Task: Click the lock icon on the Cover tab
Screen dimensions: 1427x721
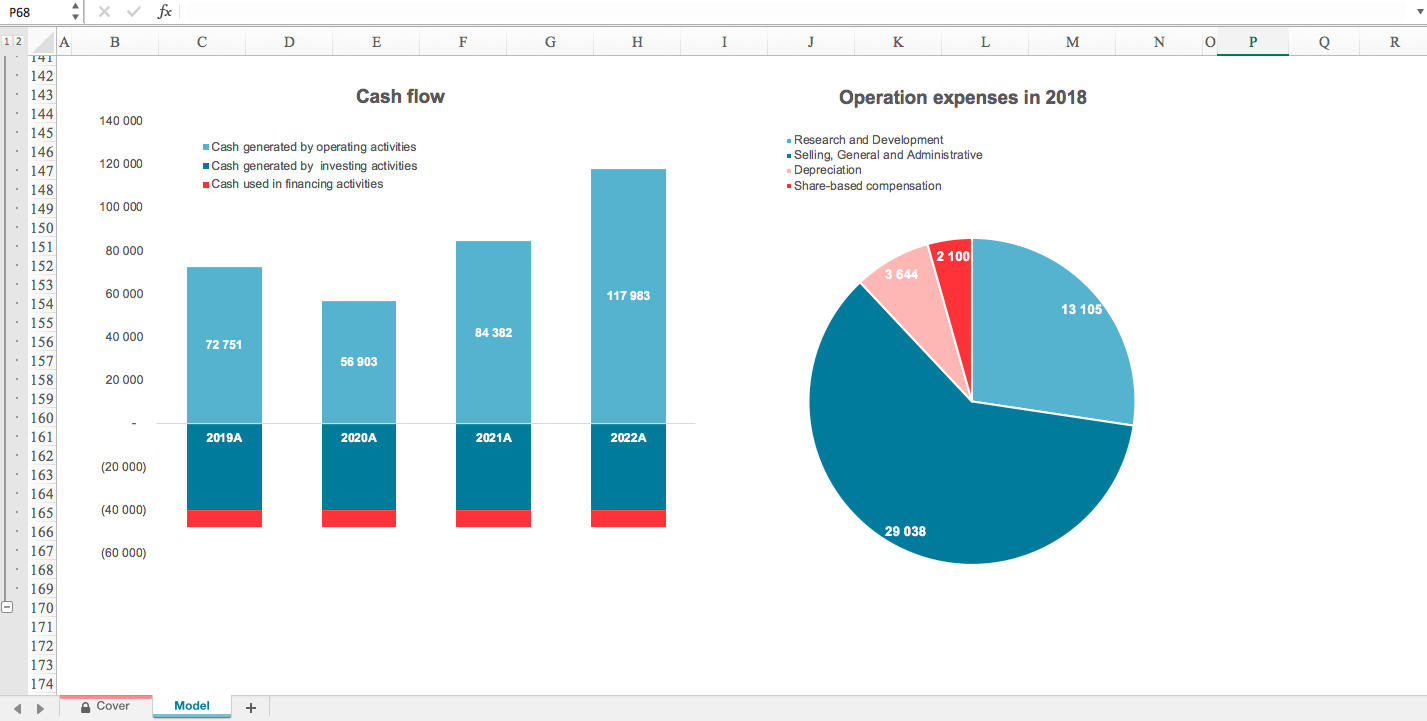Action: point(87,706)
